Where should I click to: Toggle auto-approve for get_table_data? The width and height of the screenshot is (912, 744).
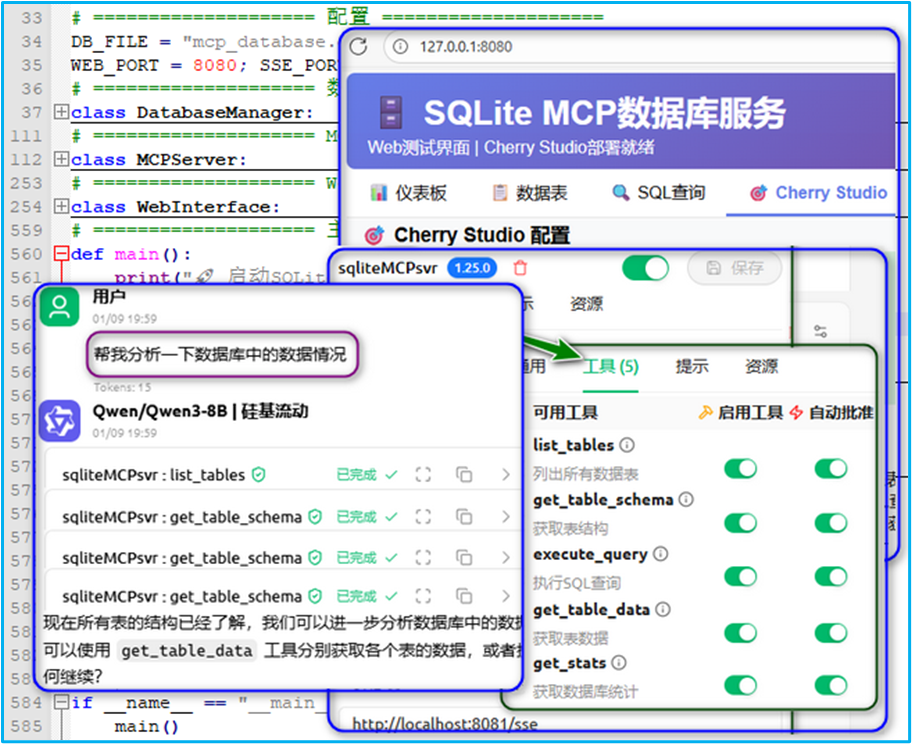pyautogui.click(x=831, y=633)
